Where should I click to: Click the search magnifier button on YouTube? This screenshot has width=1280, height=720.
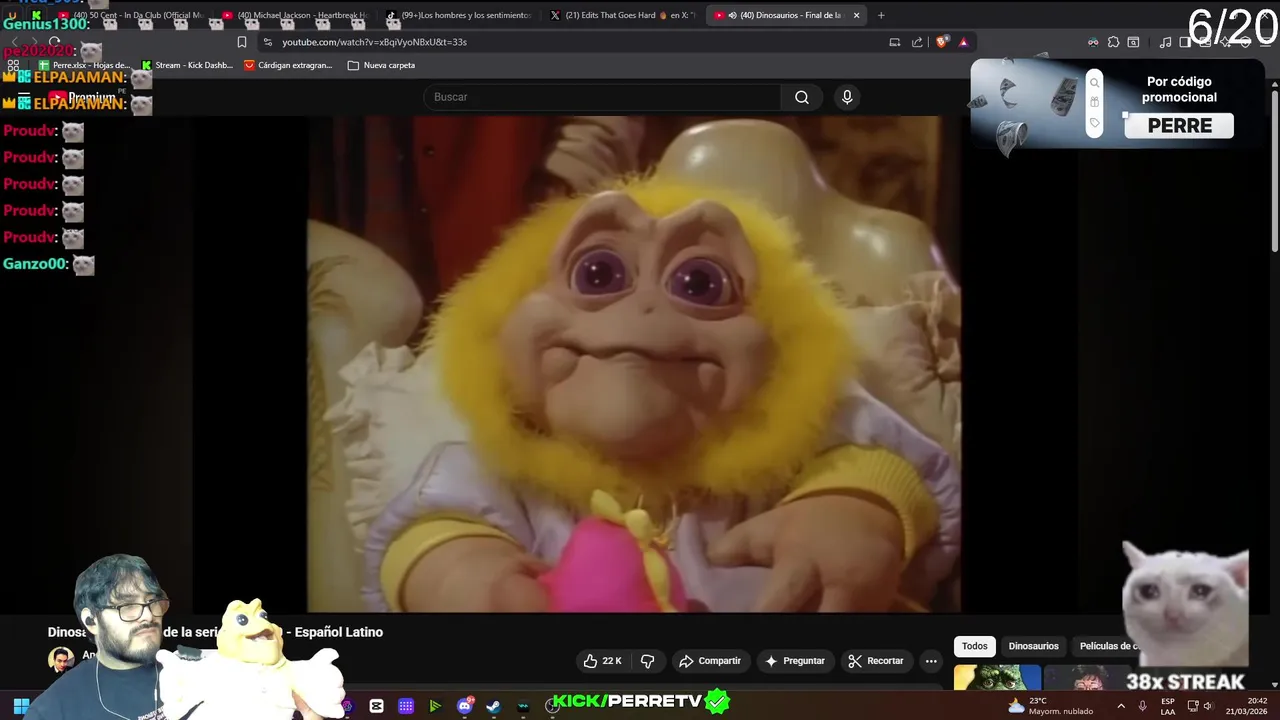[x=801, y=97]
